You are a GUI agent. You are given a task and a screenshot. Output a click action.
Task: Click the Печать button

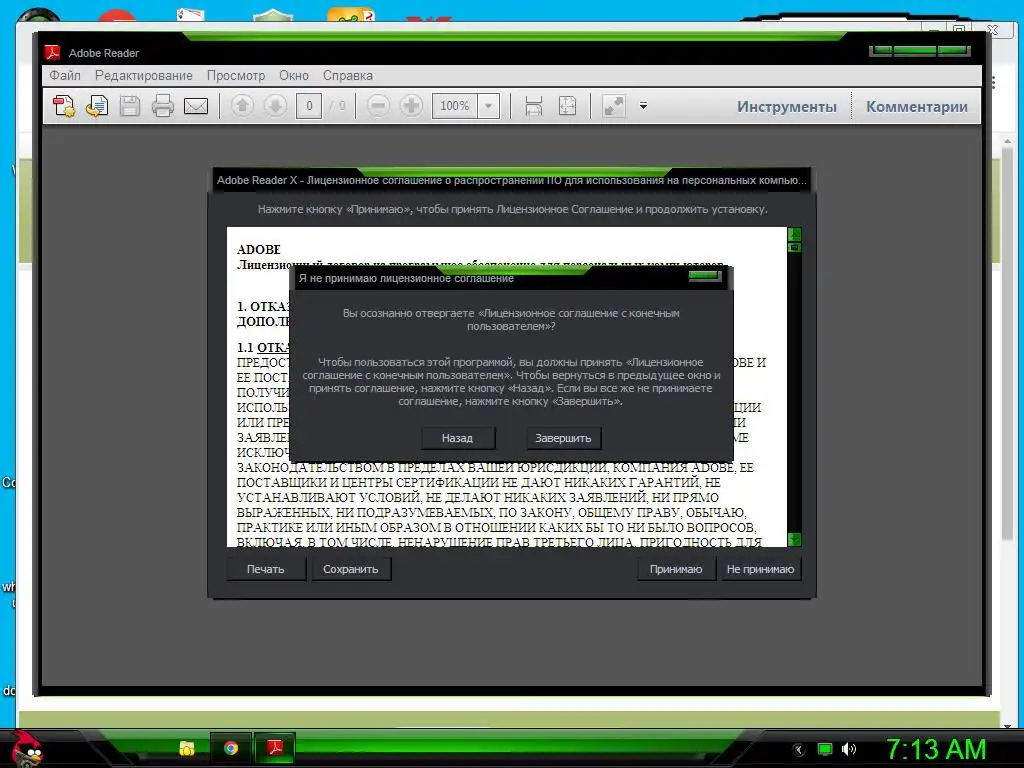[x=265, y=569]
